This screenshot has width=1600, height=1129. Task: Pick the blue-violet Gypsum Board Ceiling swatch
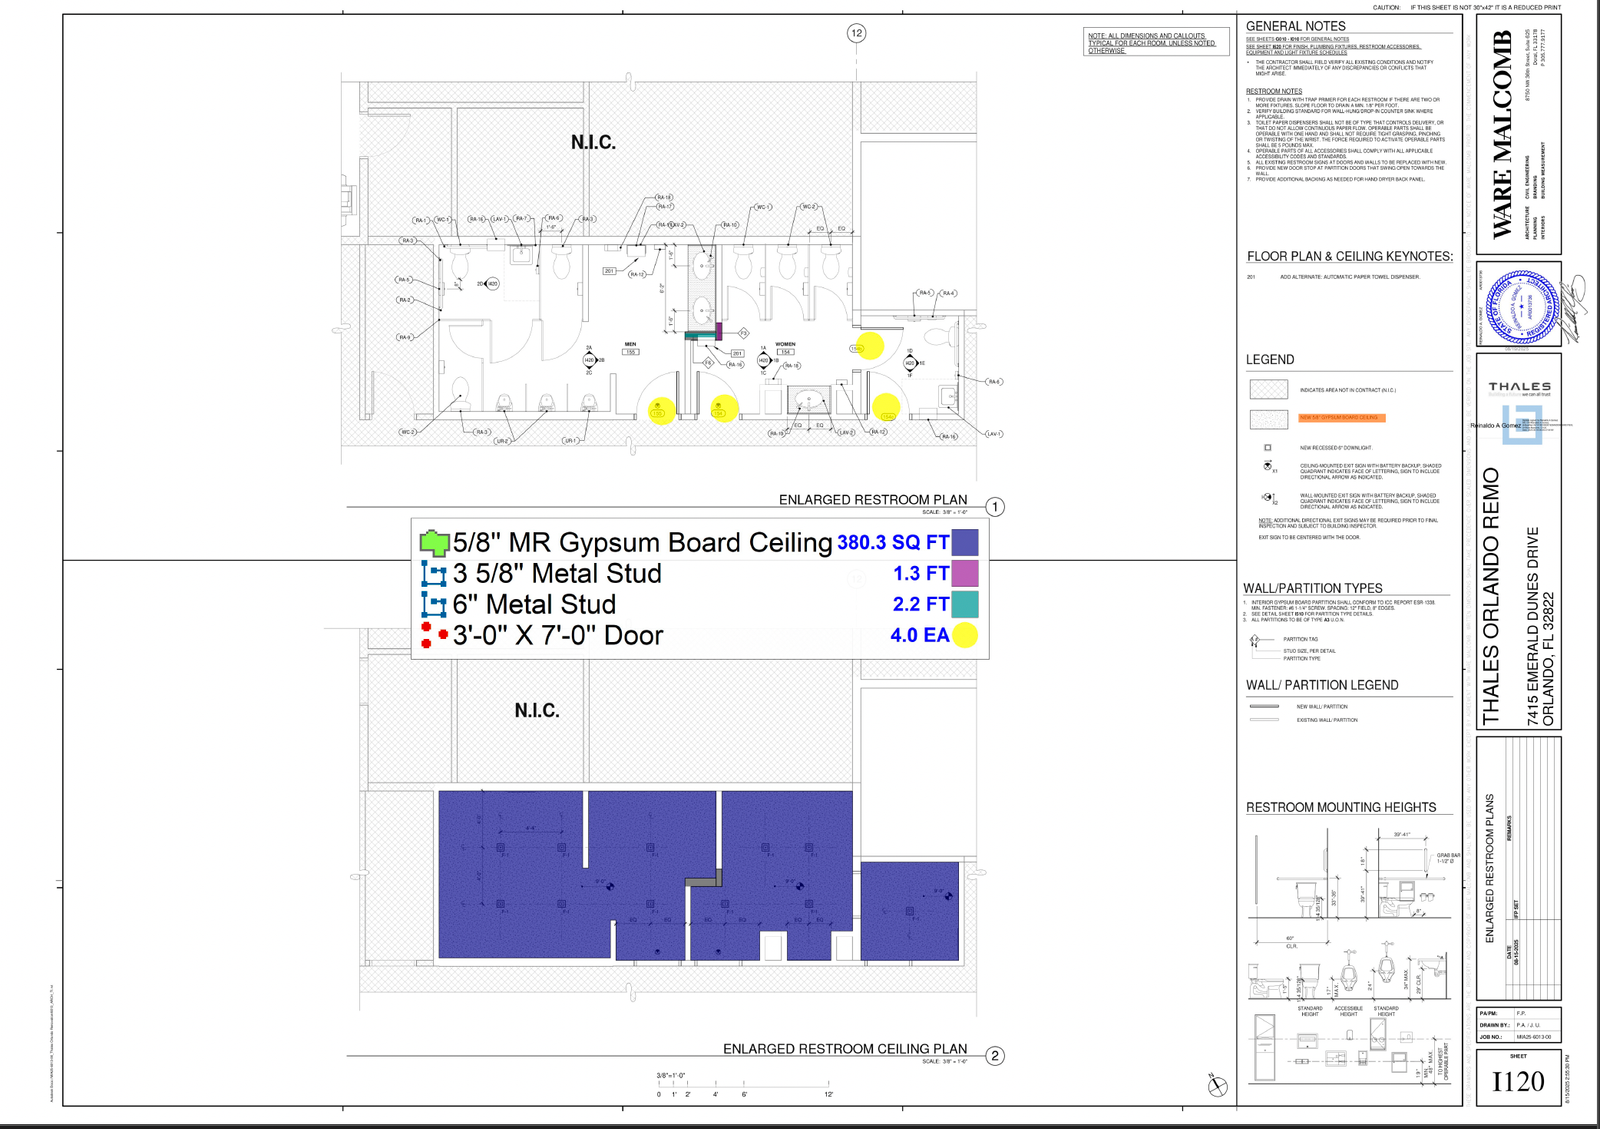click(965, 543)
